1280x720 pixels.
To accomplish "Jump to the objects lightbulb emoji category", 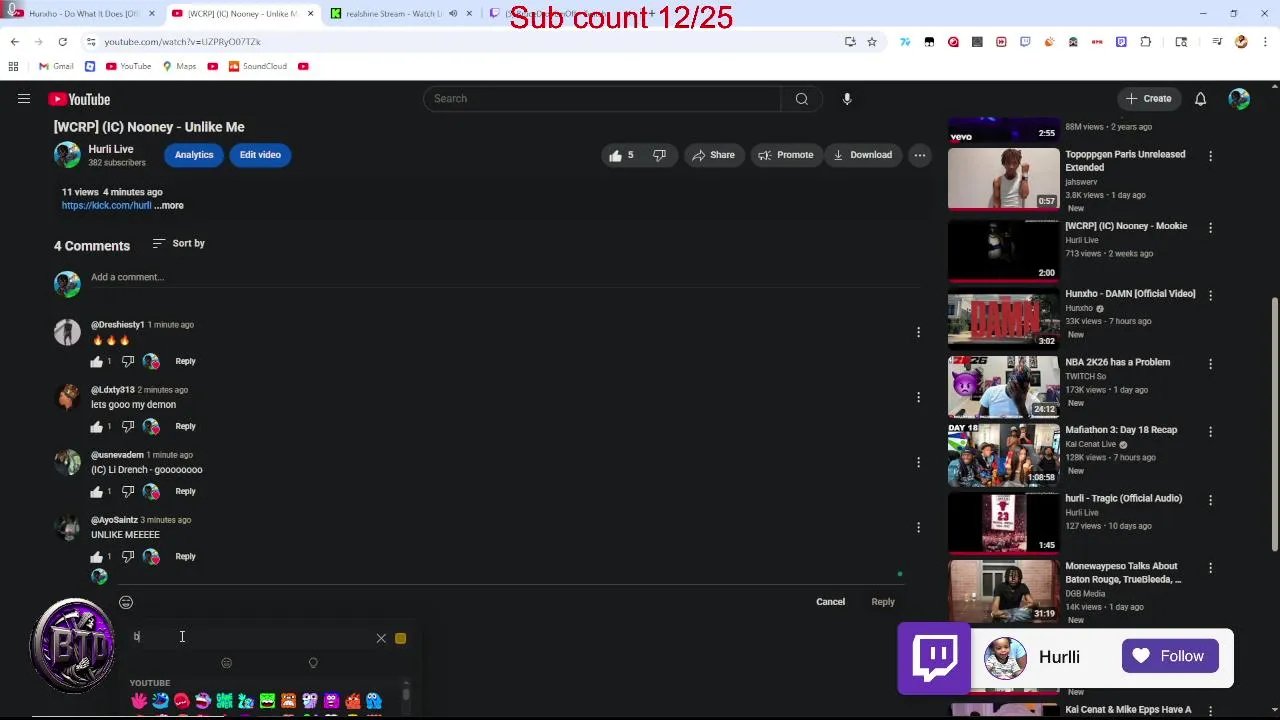I will tap(313, 663).
